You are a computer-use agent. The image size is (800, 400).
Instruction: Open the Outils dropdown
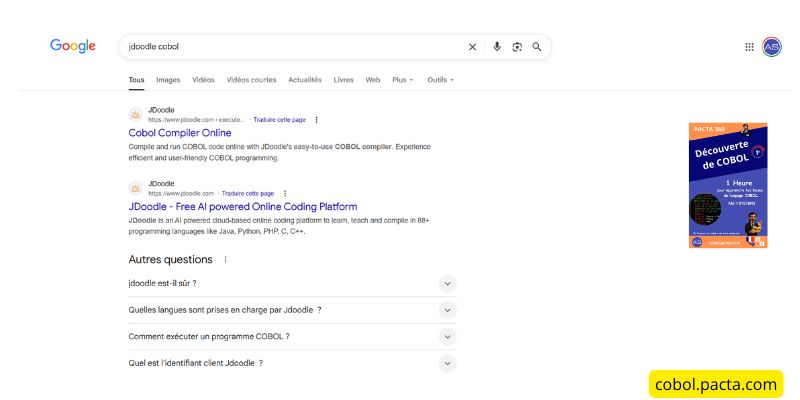tap(440, 80)
